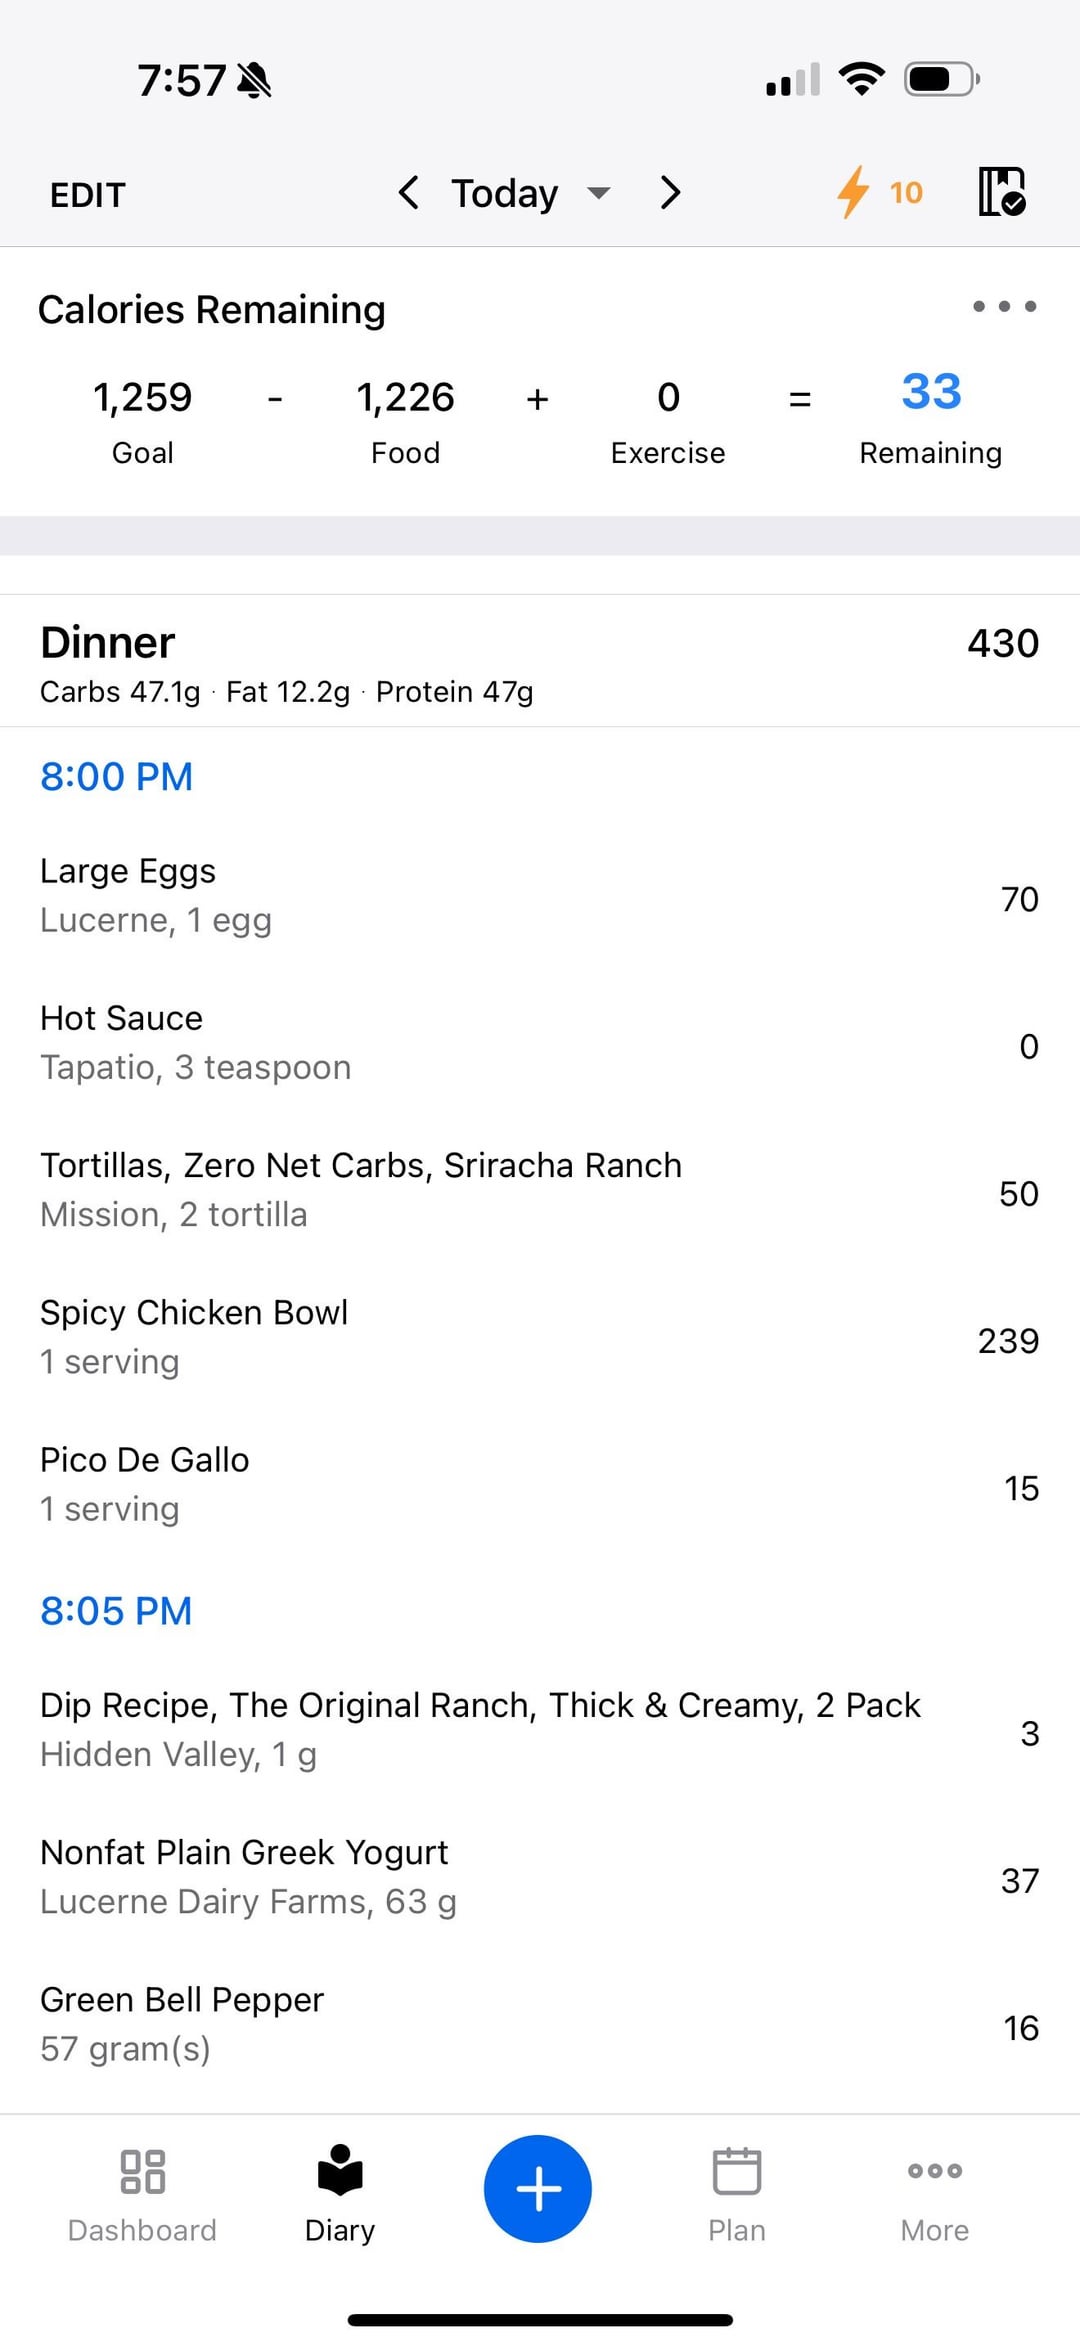Screen dimensions: 1080x2346
Task: Open the 8:00 PM timestamp link
Action: [116, 777]
